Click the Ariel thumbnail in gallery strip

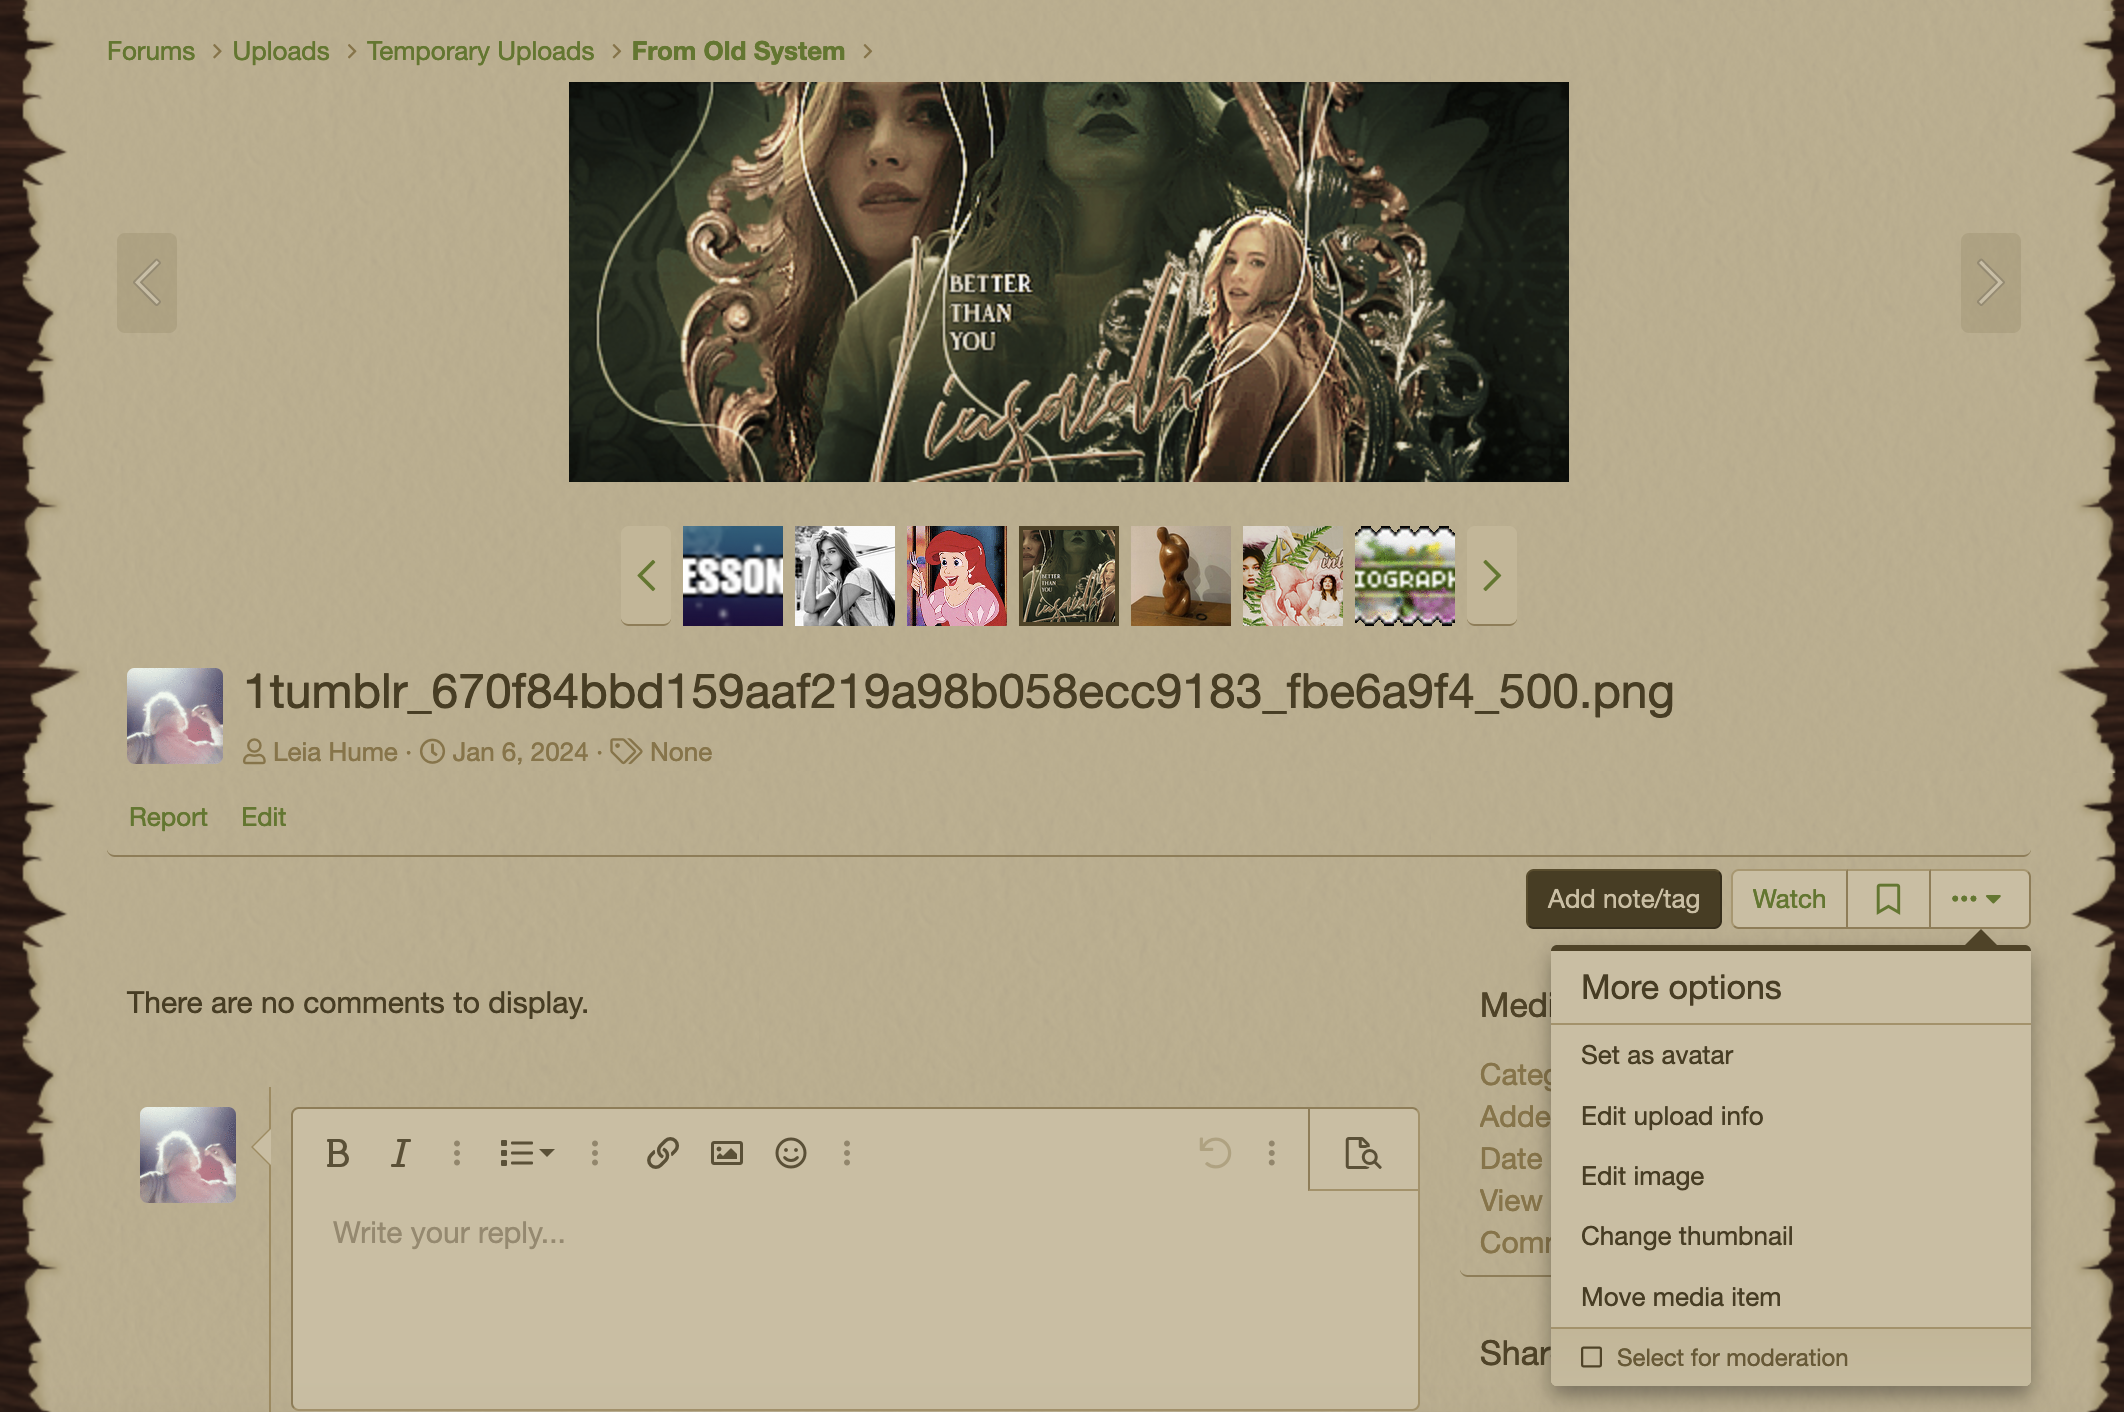(x=956, y=575)
